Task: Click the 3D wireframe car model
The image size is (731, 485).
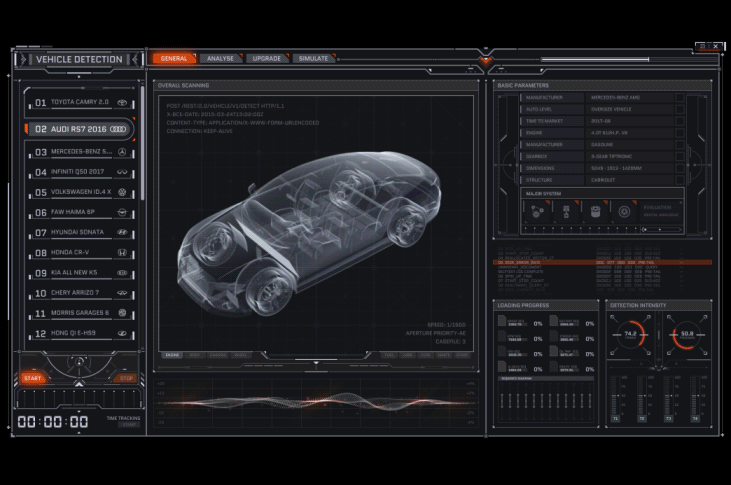Action: (x=309, y=232)
